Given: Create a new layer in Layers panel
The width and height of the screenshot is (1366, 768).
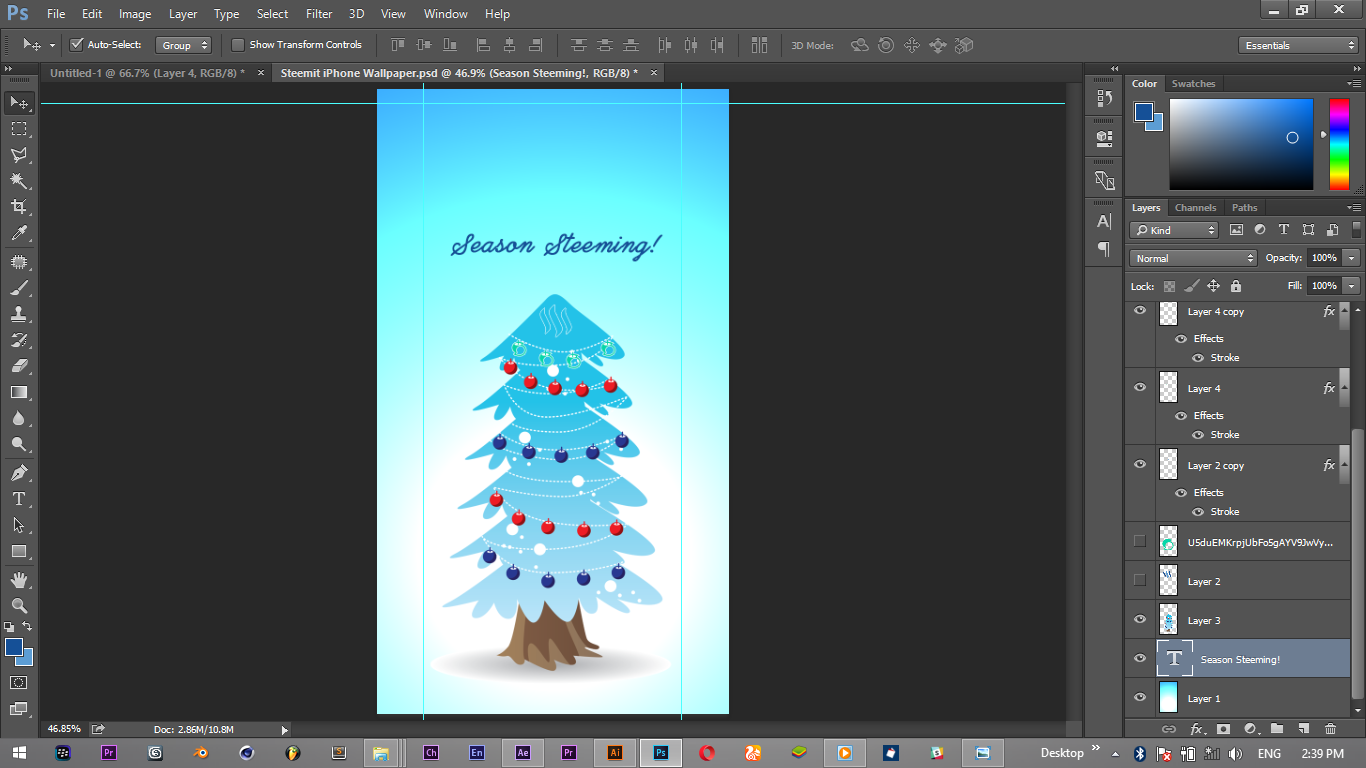Looking at the screenshot, I should tap(1303, 729).
